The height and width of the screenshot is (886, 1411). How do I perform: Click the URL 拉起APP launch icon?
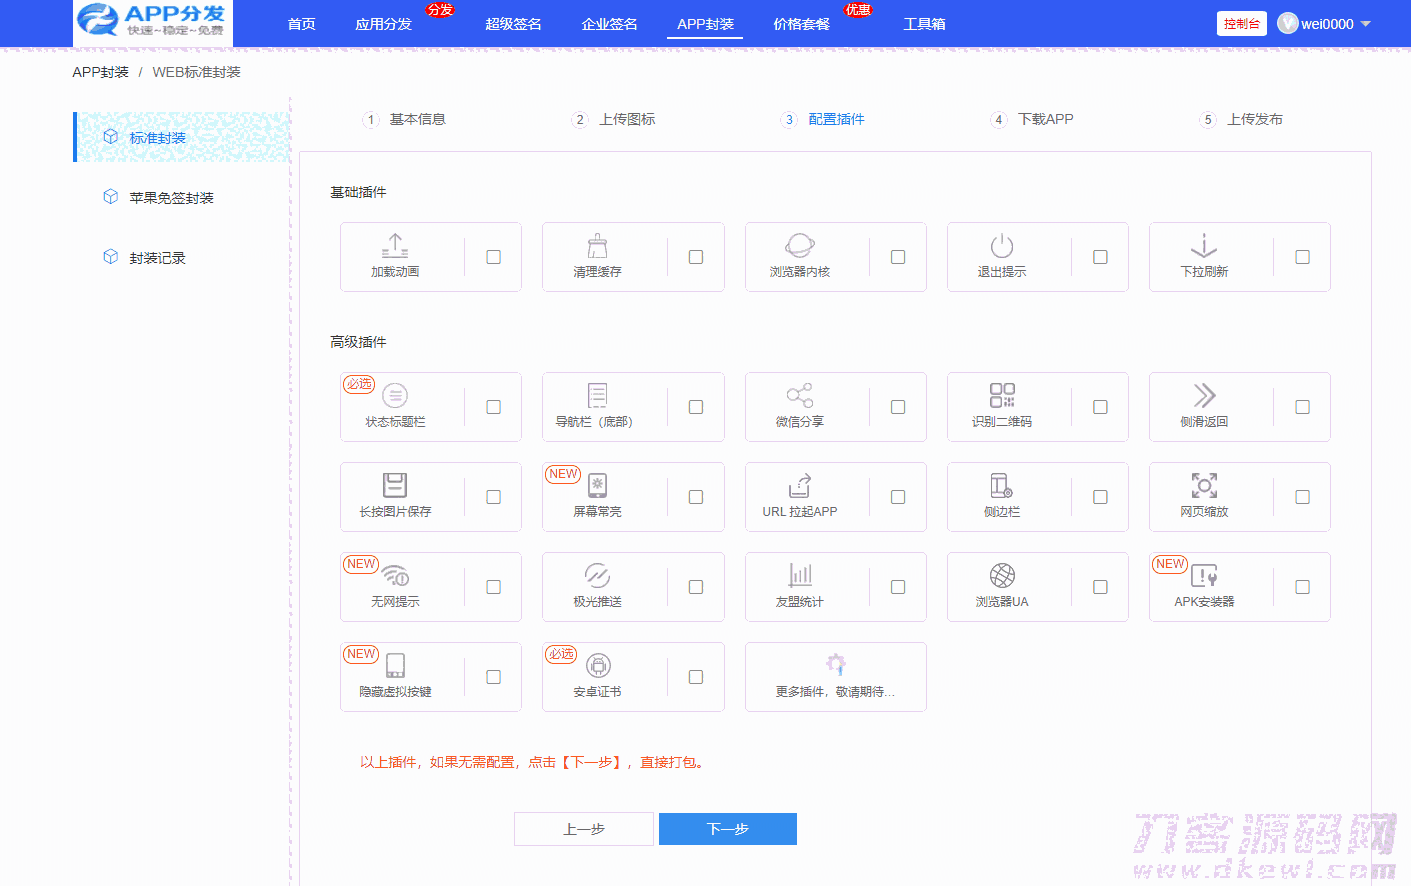click(800, 486)
